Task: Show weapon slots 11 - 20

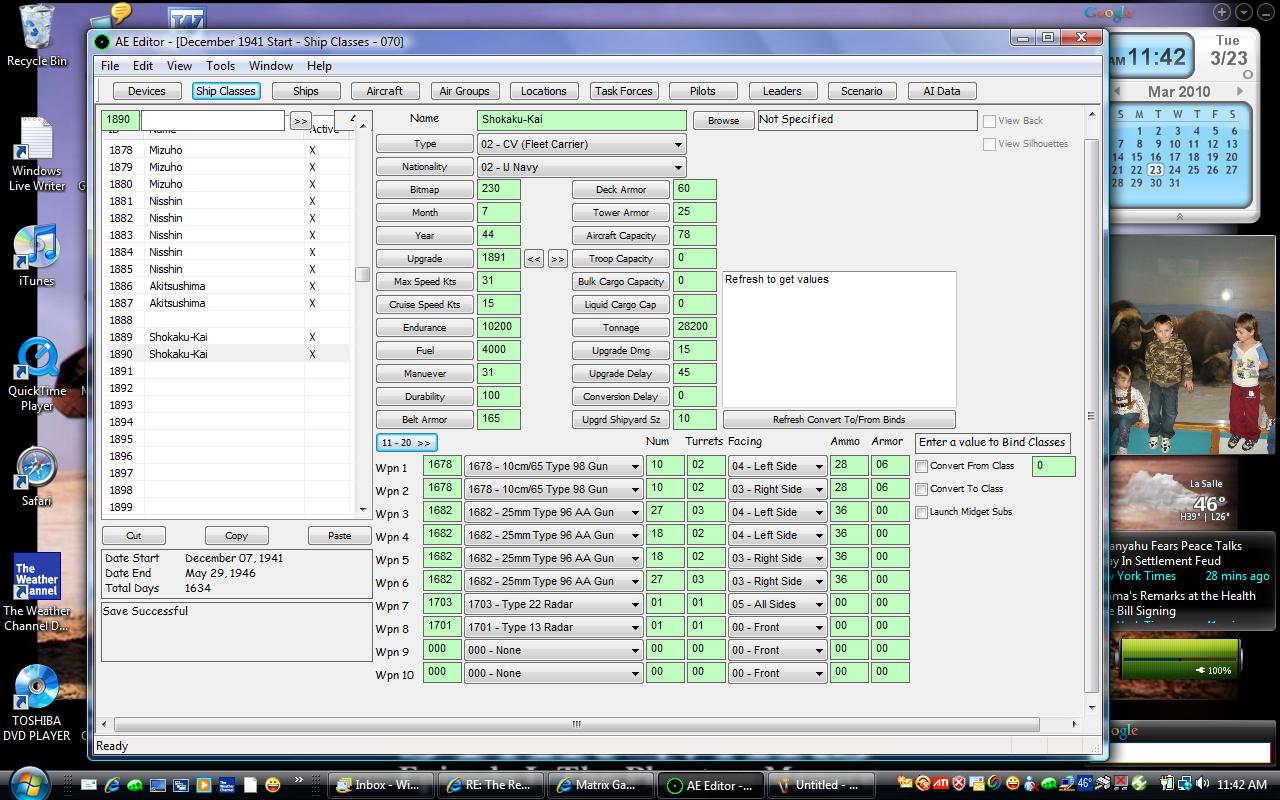Action: [x=407, y=443]
